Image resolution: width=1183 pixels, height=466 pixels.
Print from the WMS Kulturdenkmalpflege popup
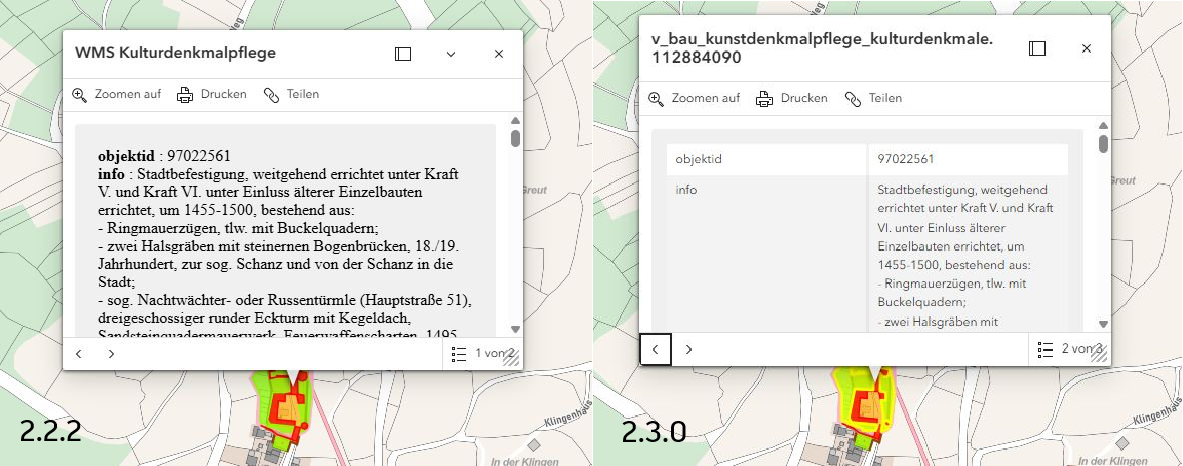[212, 95]
